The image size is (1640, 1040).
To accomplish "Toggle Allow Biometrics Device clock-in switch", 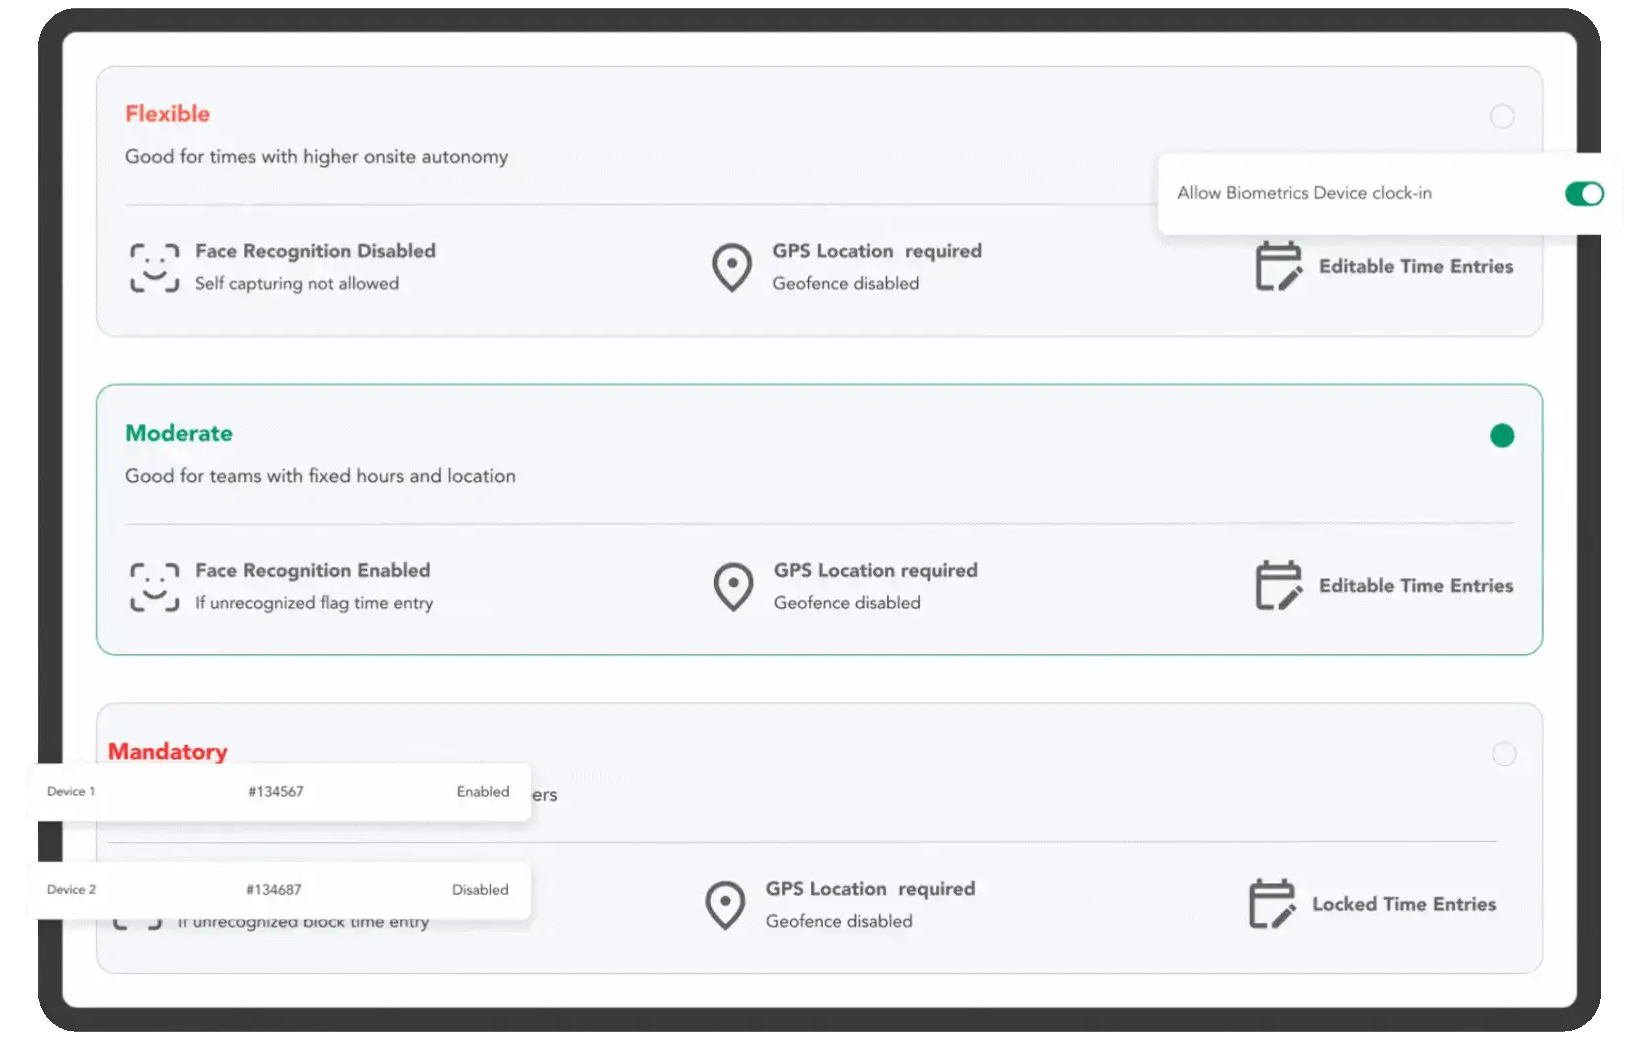I will tap(1584, 194).
